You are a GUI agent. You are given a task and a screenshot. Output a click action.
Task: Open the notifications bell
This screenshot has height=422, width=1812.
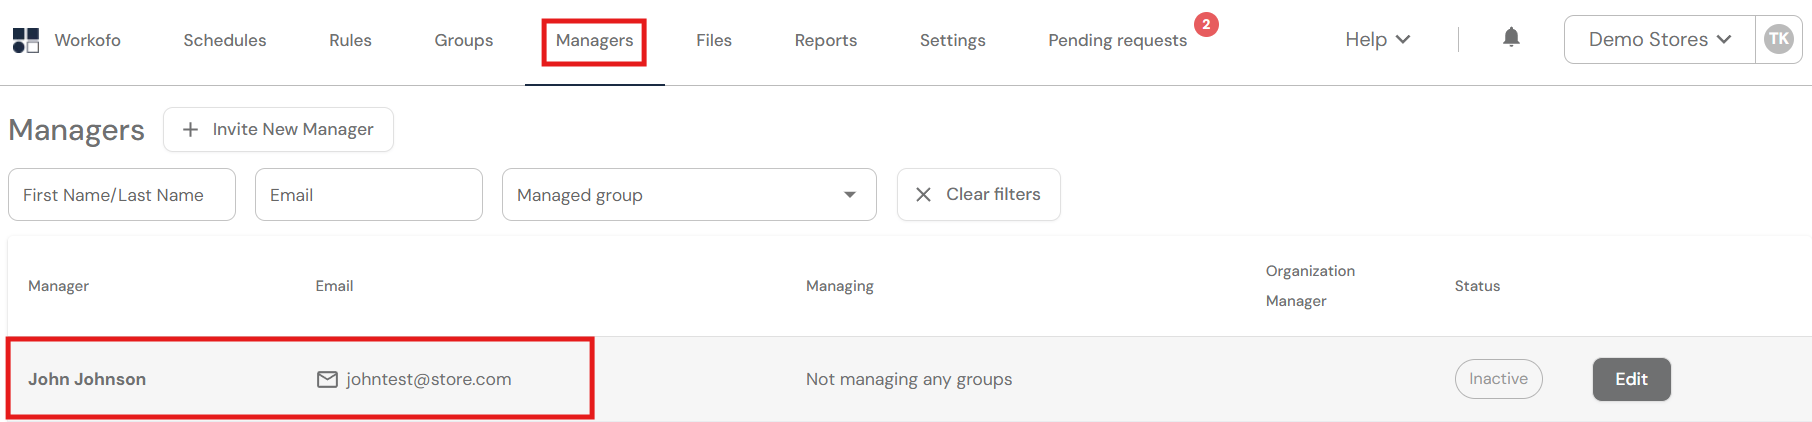[1511, 38]
